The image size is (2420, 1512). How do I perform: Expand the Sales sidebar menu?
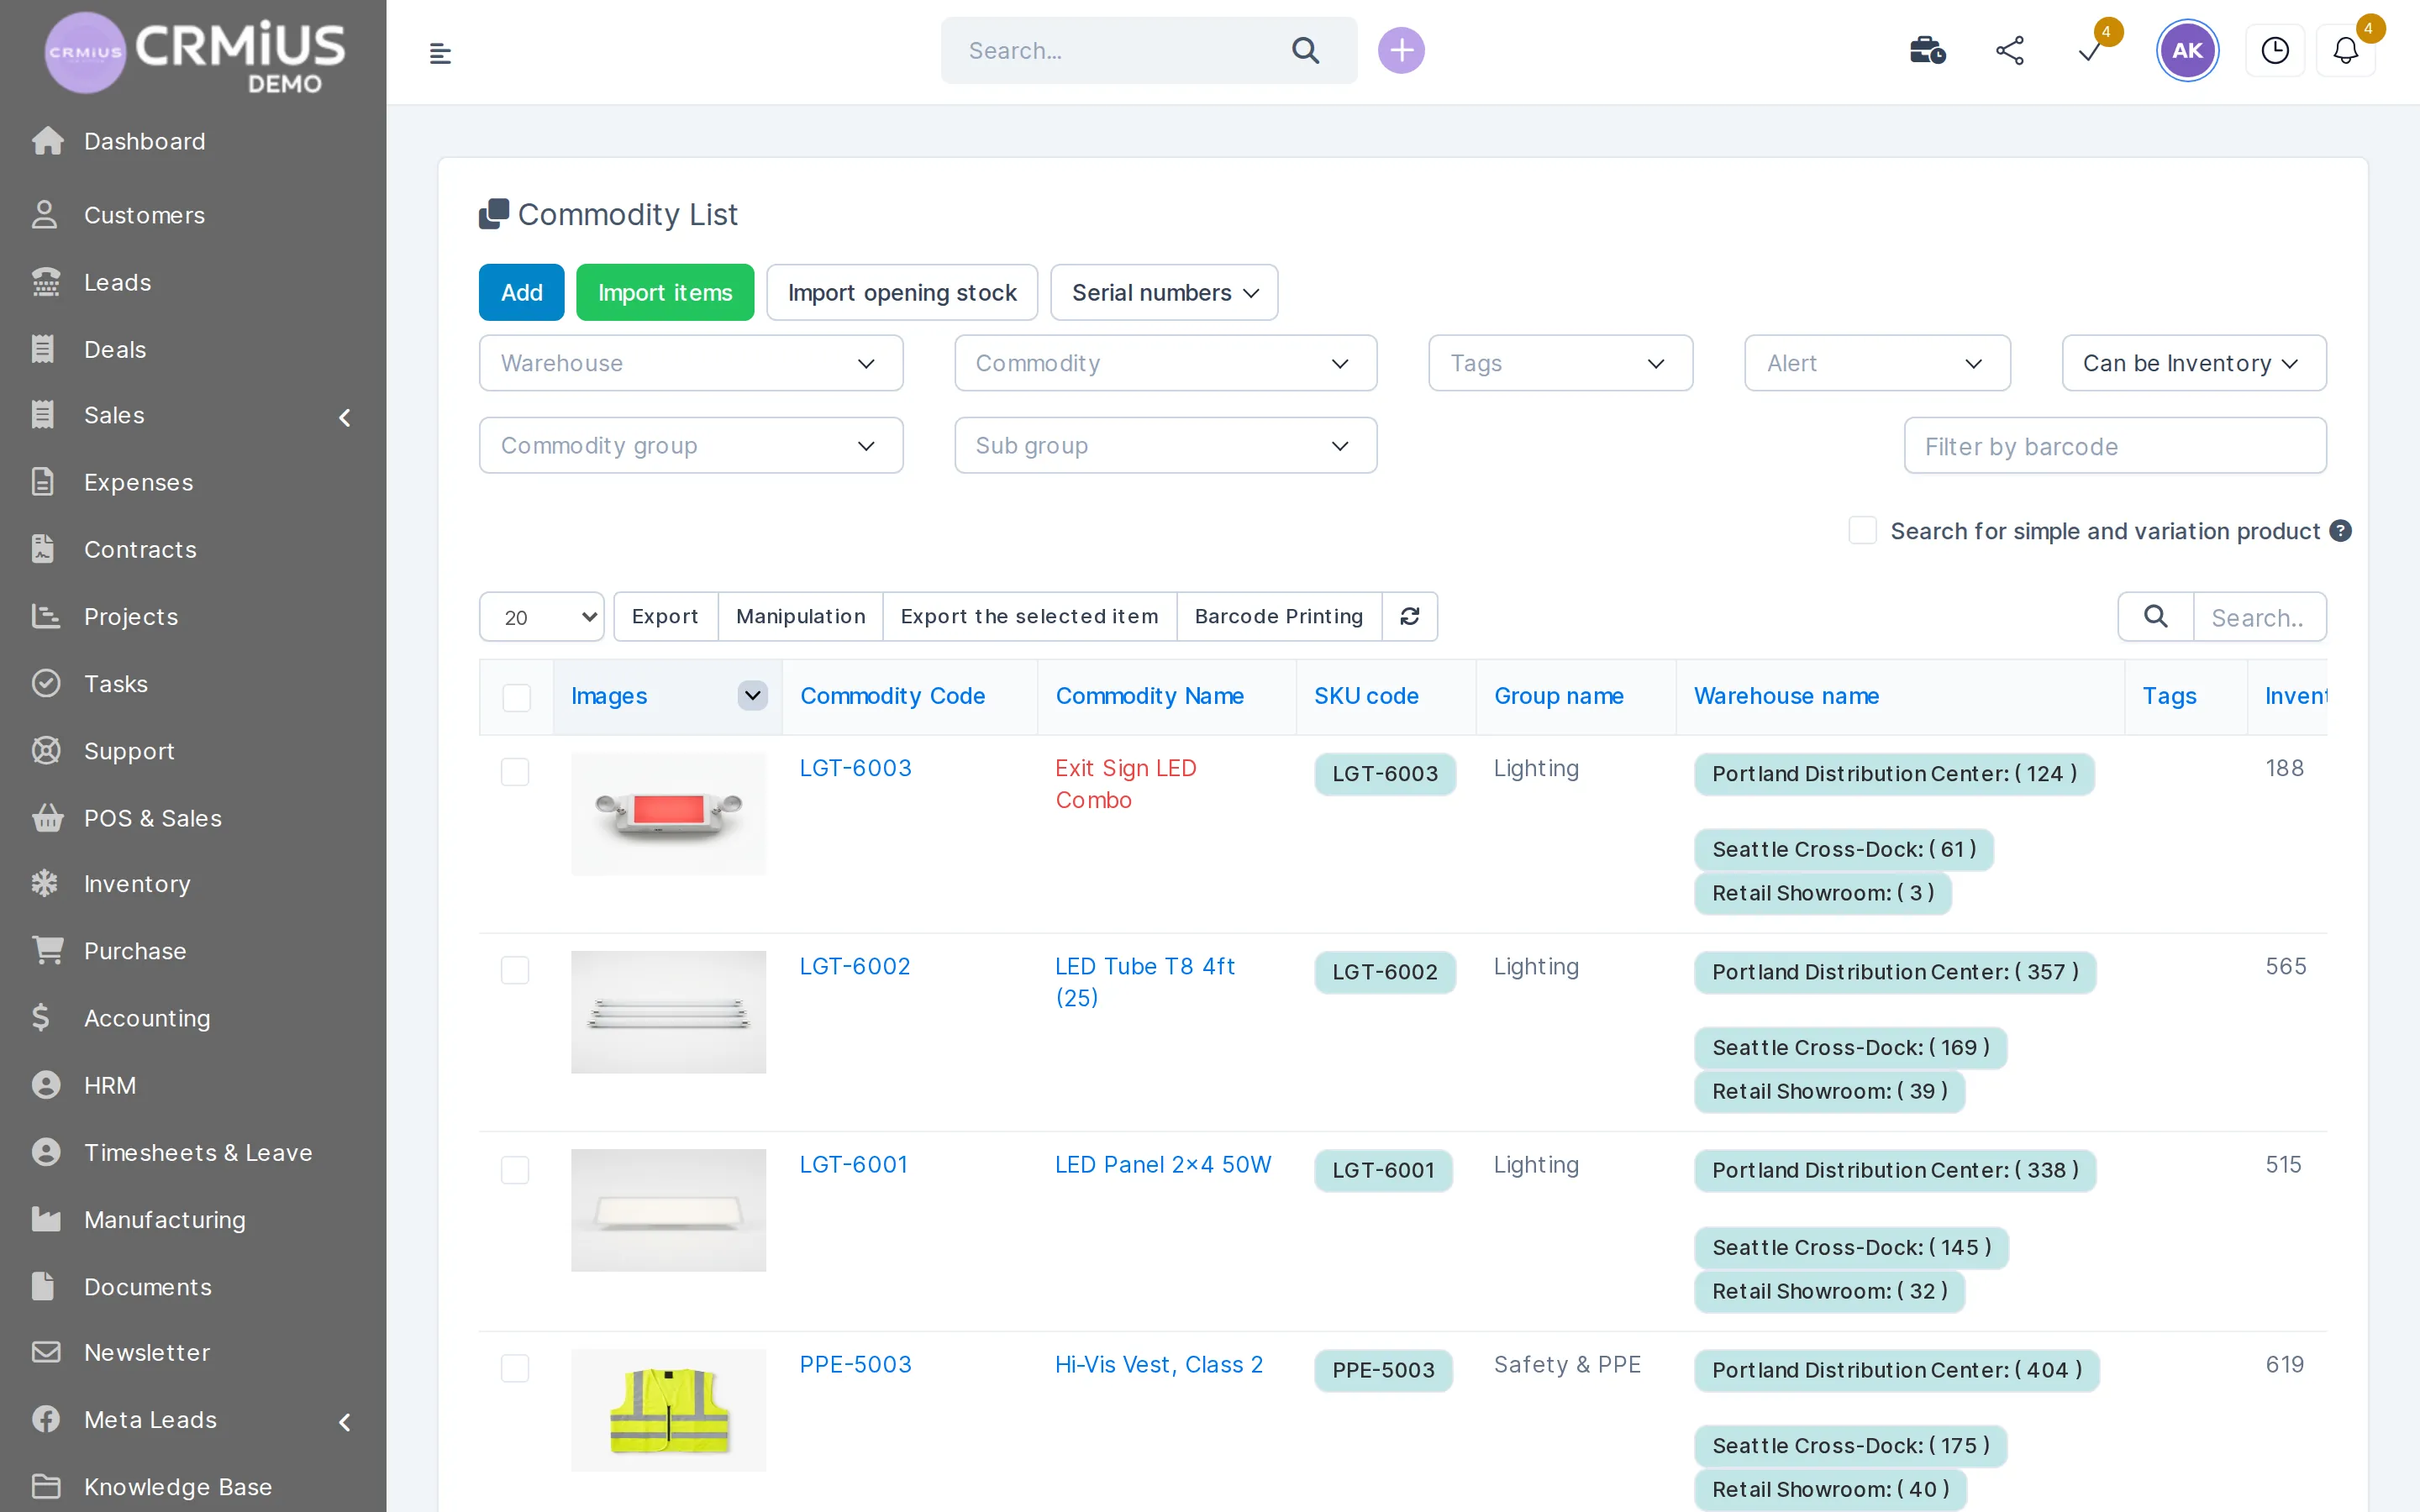pos(192,416)
